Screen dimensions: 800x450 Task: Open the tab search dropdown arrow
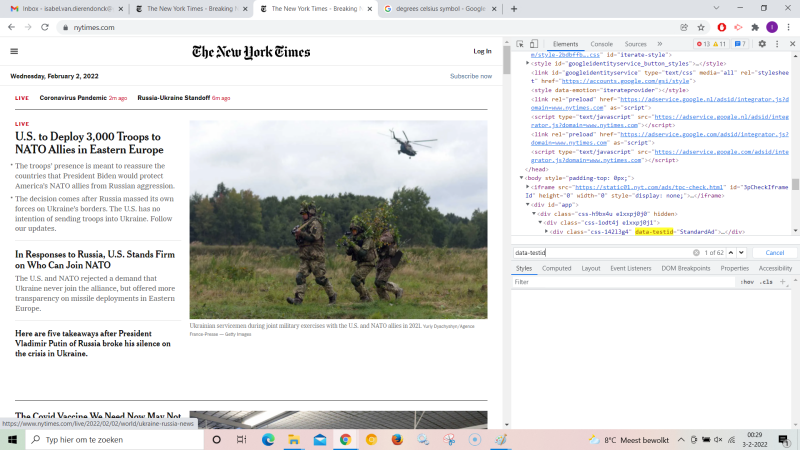pyautogui.click(x=716, y=8)
